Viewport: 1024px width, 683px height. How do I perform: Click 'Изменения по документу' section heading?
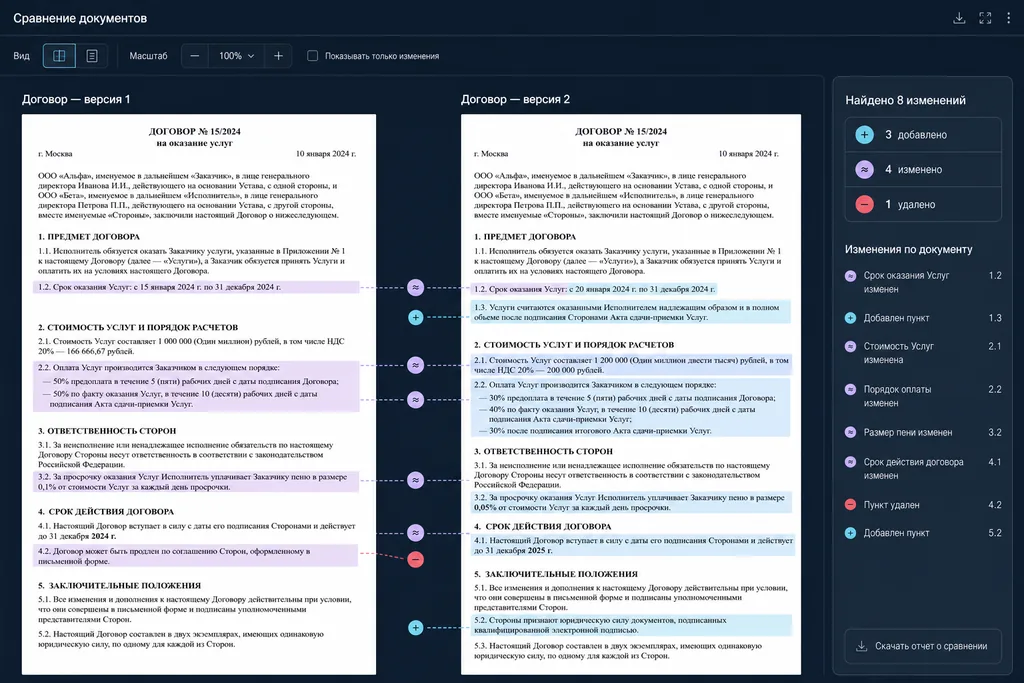pyautogui.click(x=908, y=249)
